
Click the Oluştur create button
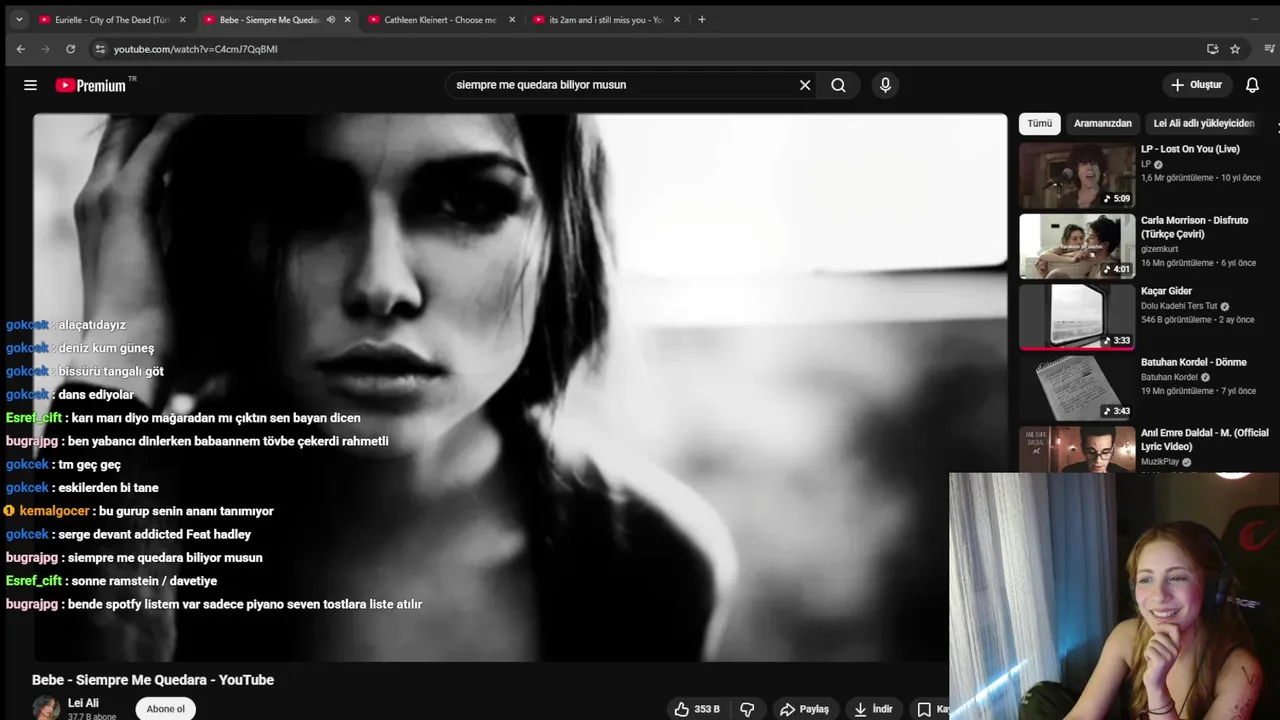pos(1197,85)
